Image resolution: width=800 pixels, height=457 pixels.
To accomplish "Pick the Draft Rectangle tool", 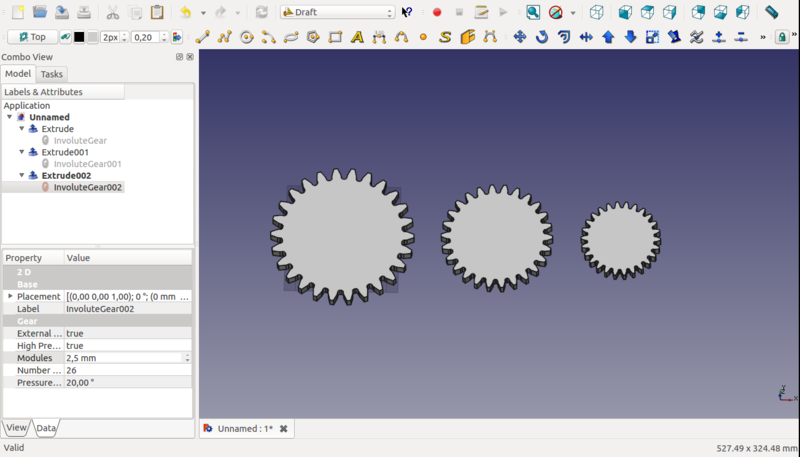I will click(x=335, y=37).
